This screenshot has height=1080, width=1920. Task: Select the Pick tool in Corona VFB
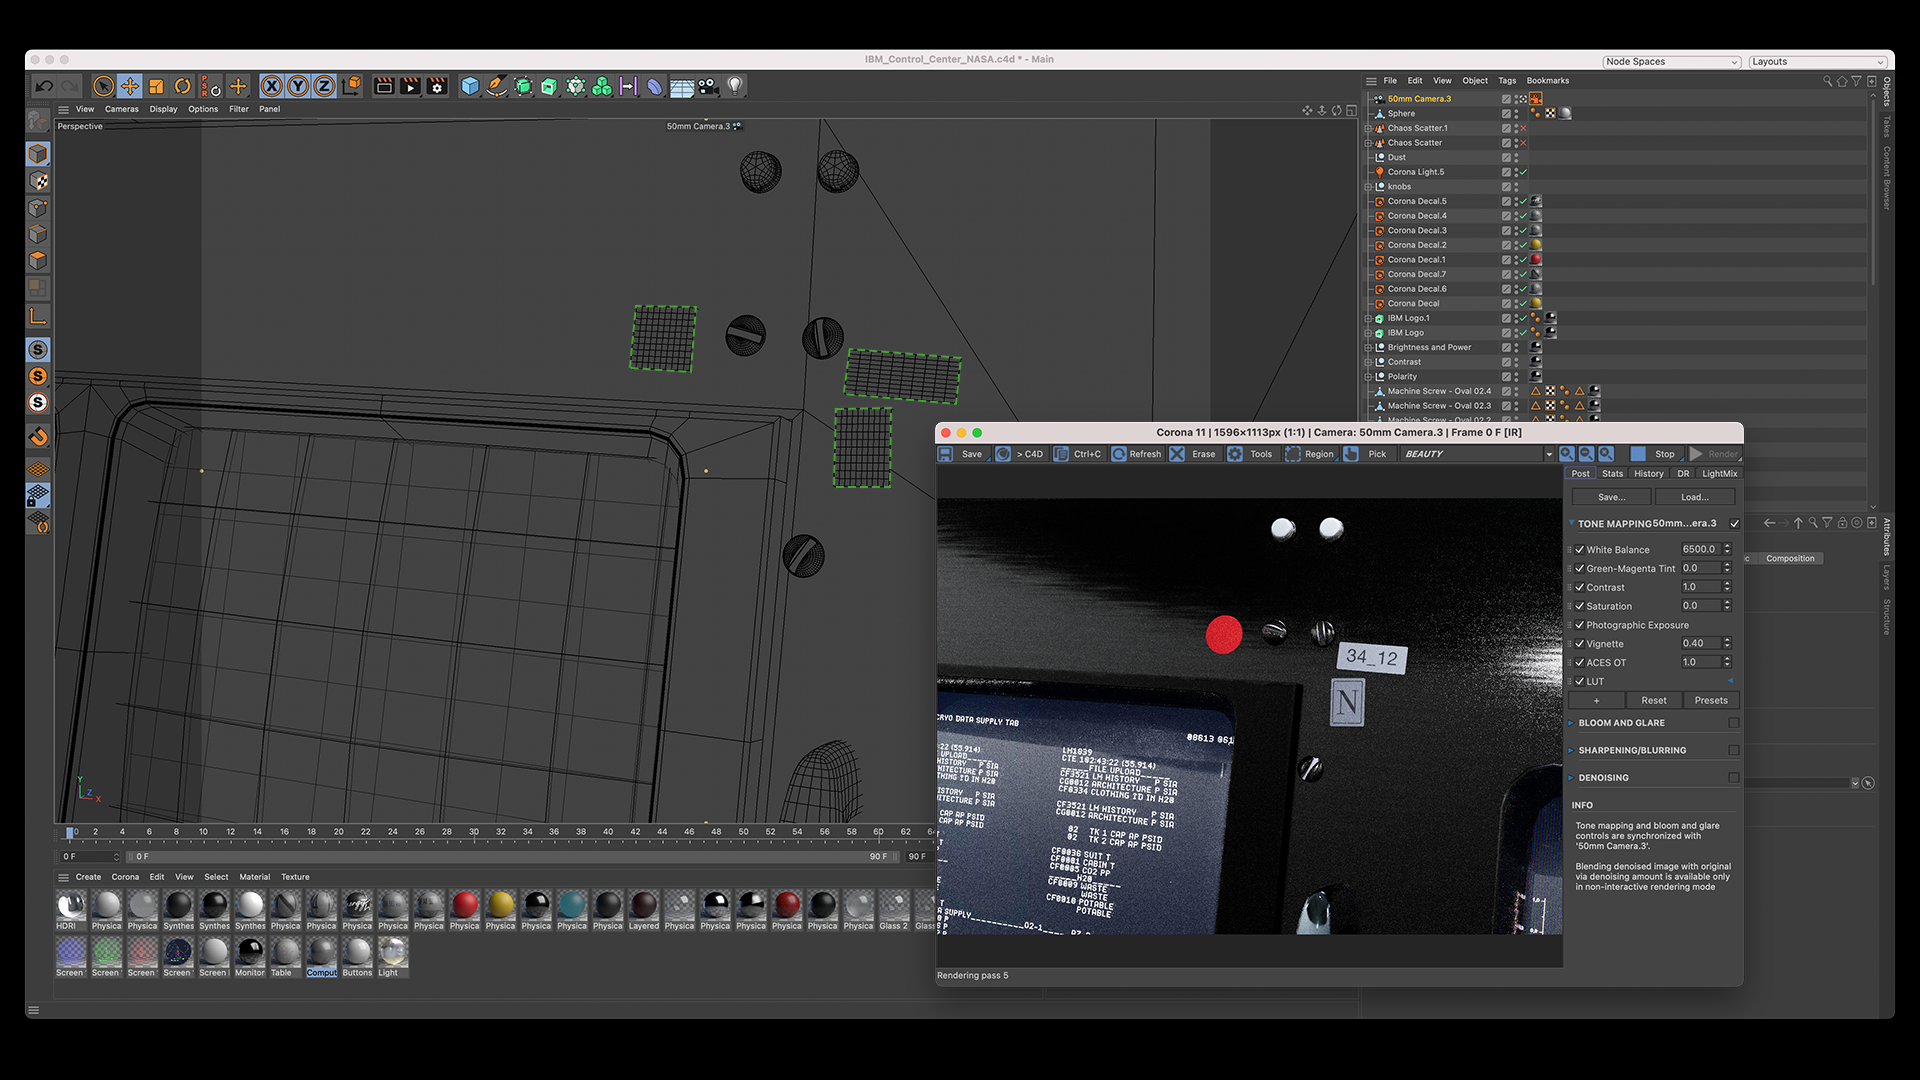click(1367, 453)
